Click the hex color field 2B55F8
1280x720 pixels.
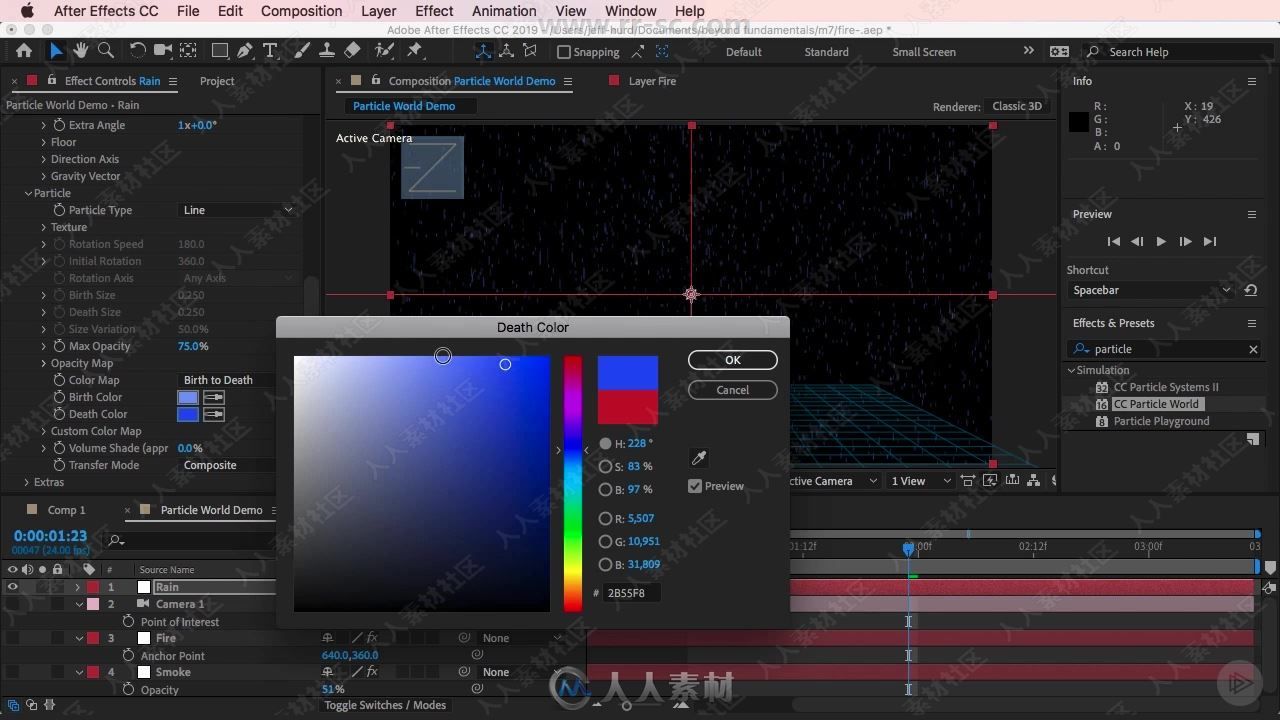click(632, 593)
